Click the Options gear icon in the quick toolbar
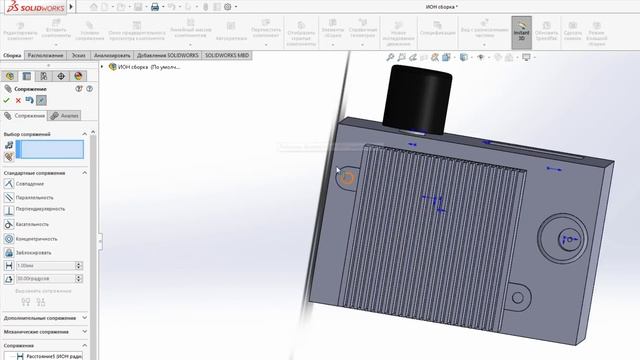This screenshot has height=360, width=640. tap(228, 7)
